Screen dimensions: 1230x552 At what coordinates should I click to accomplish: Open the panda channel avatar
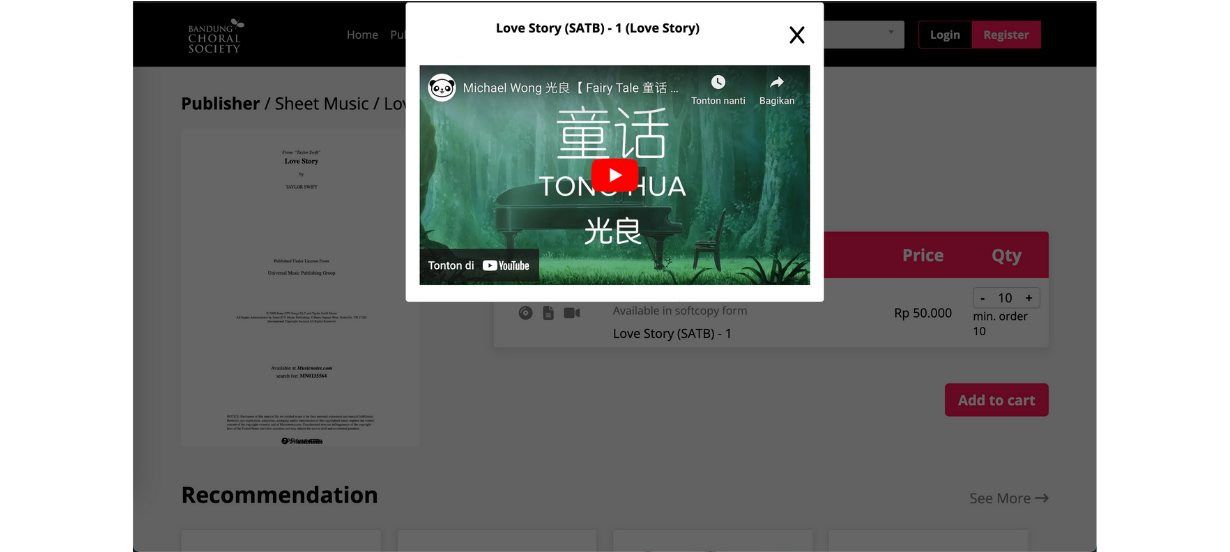coord(442,88)
